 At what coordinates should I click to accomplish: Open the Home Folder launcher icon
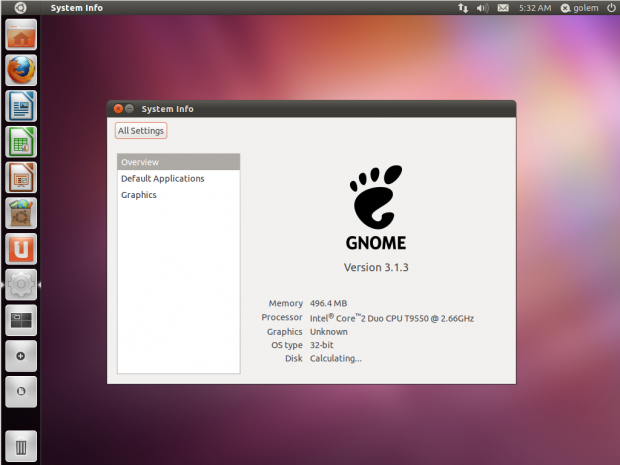point(21,35)
